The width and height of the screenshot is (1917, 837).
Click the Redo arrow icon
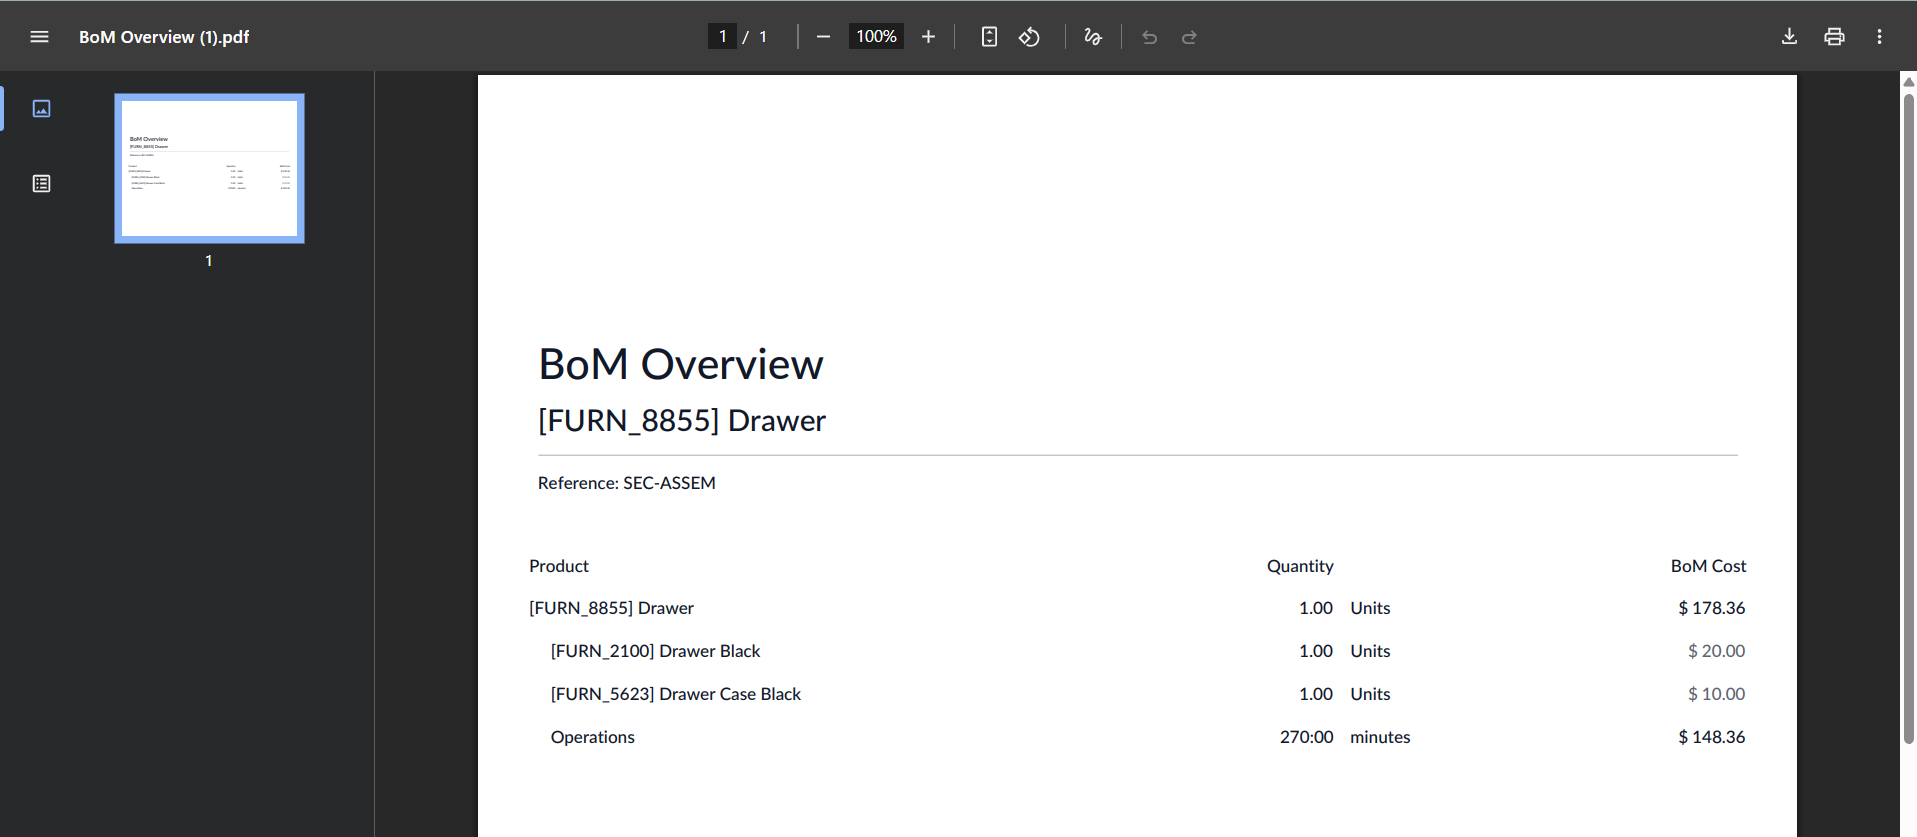click(x=1189, y=37)
